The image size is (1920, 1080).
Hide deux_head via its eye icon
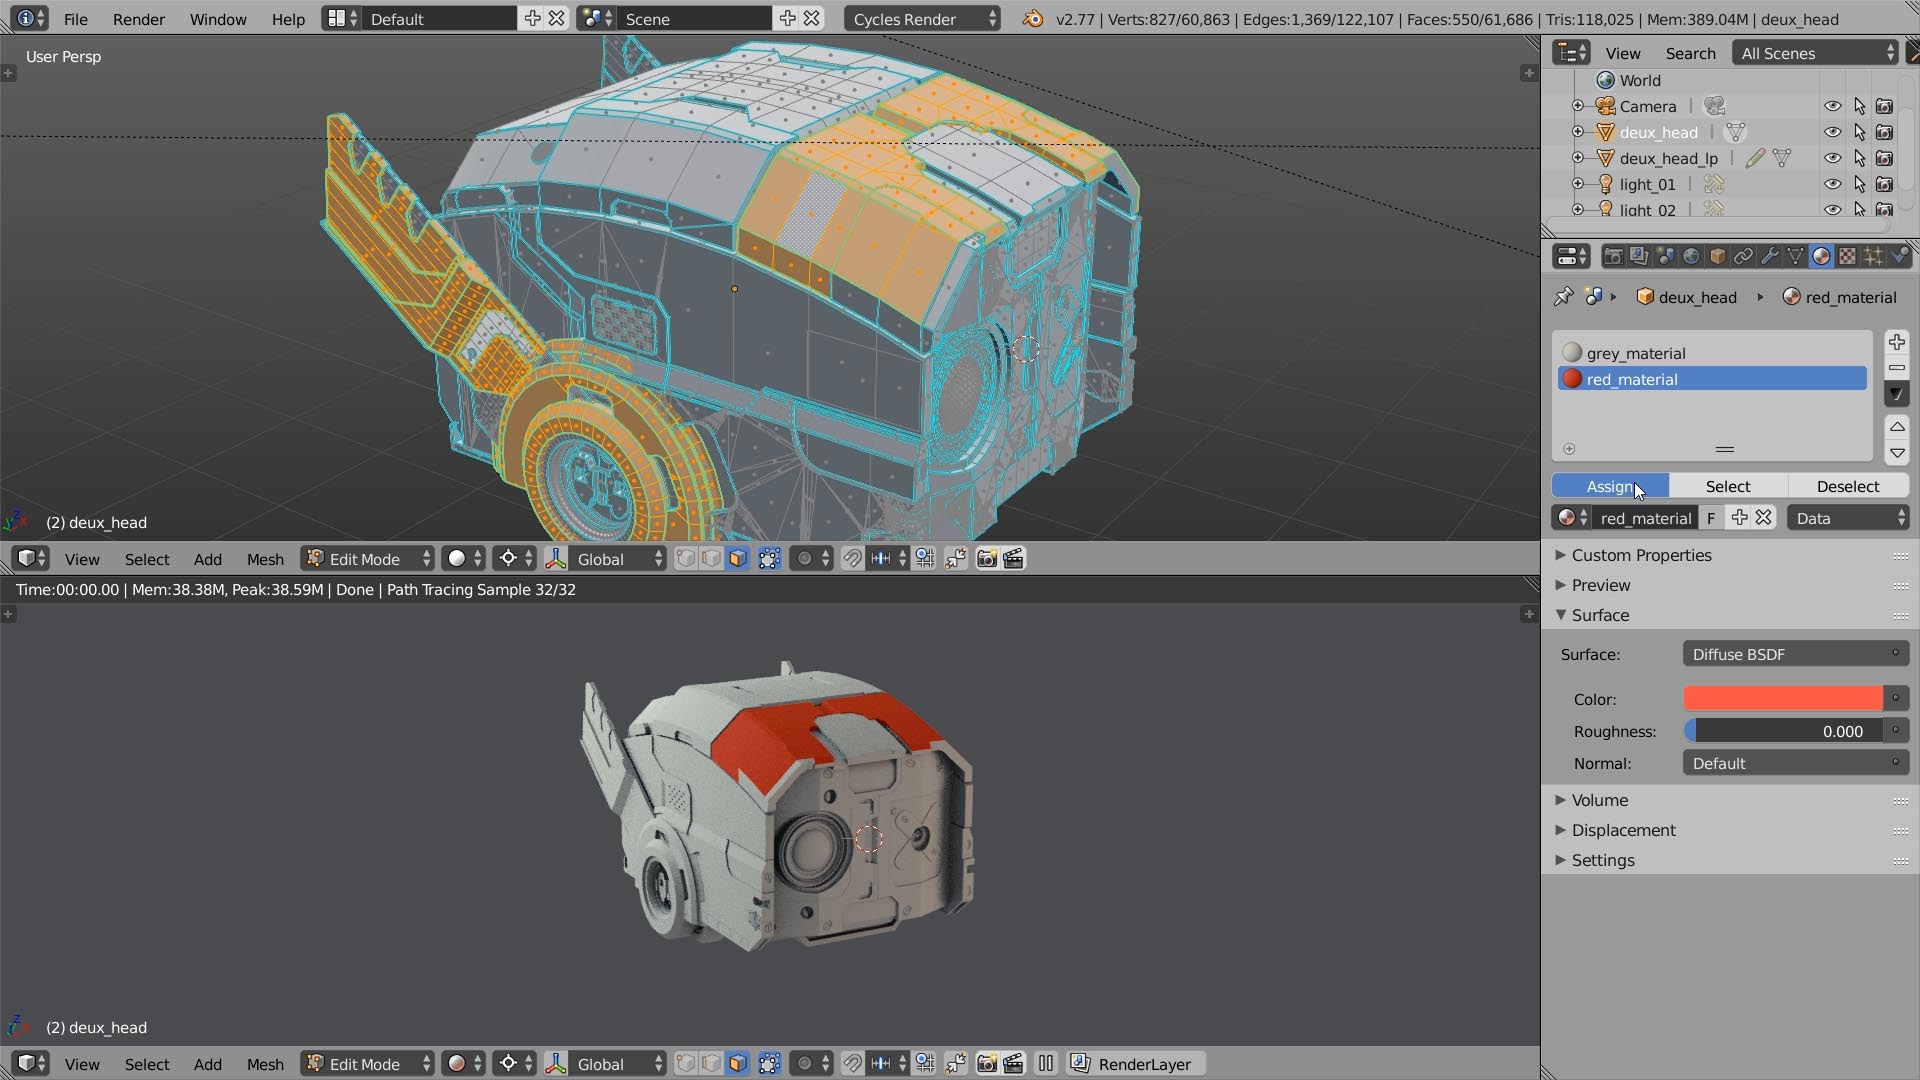(x=1832, y=132)
